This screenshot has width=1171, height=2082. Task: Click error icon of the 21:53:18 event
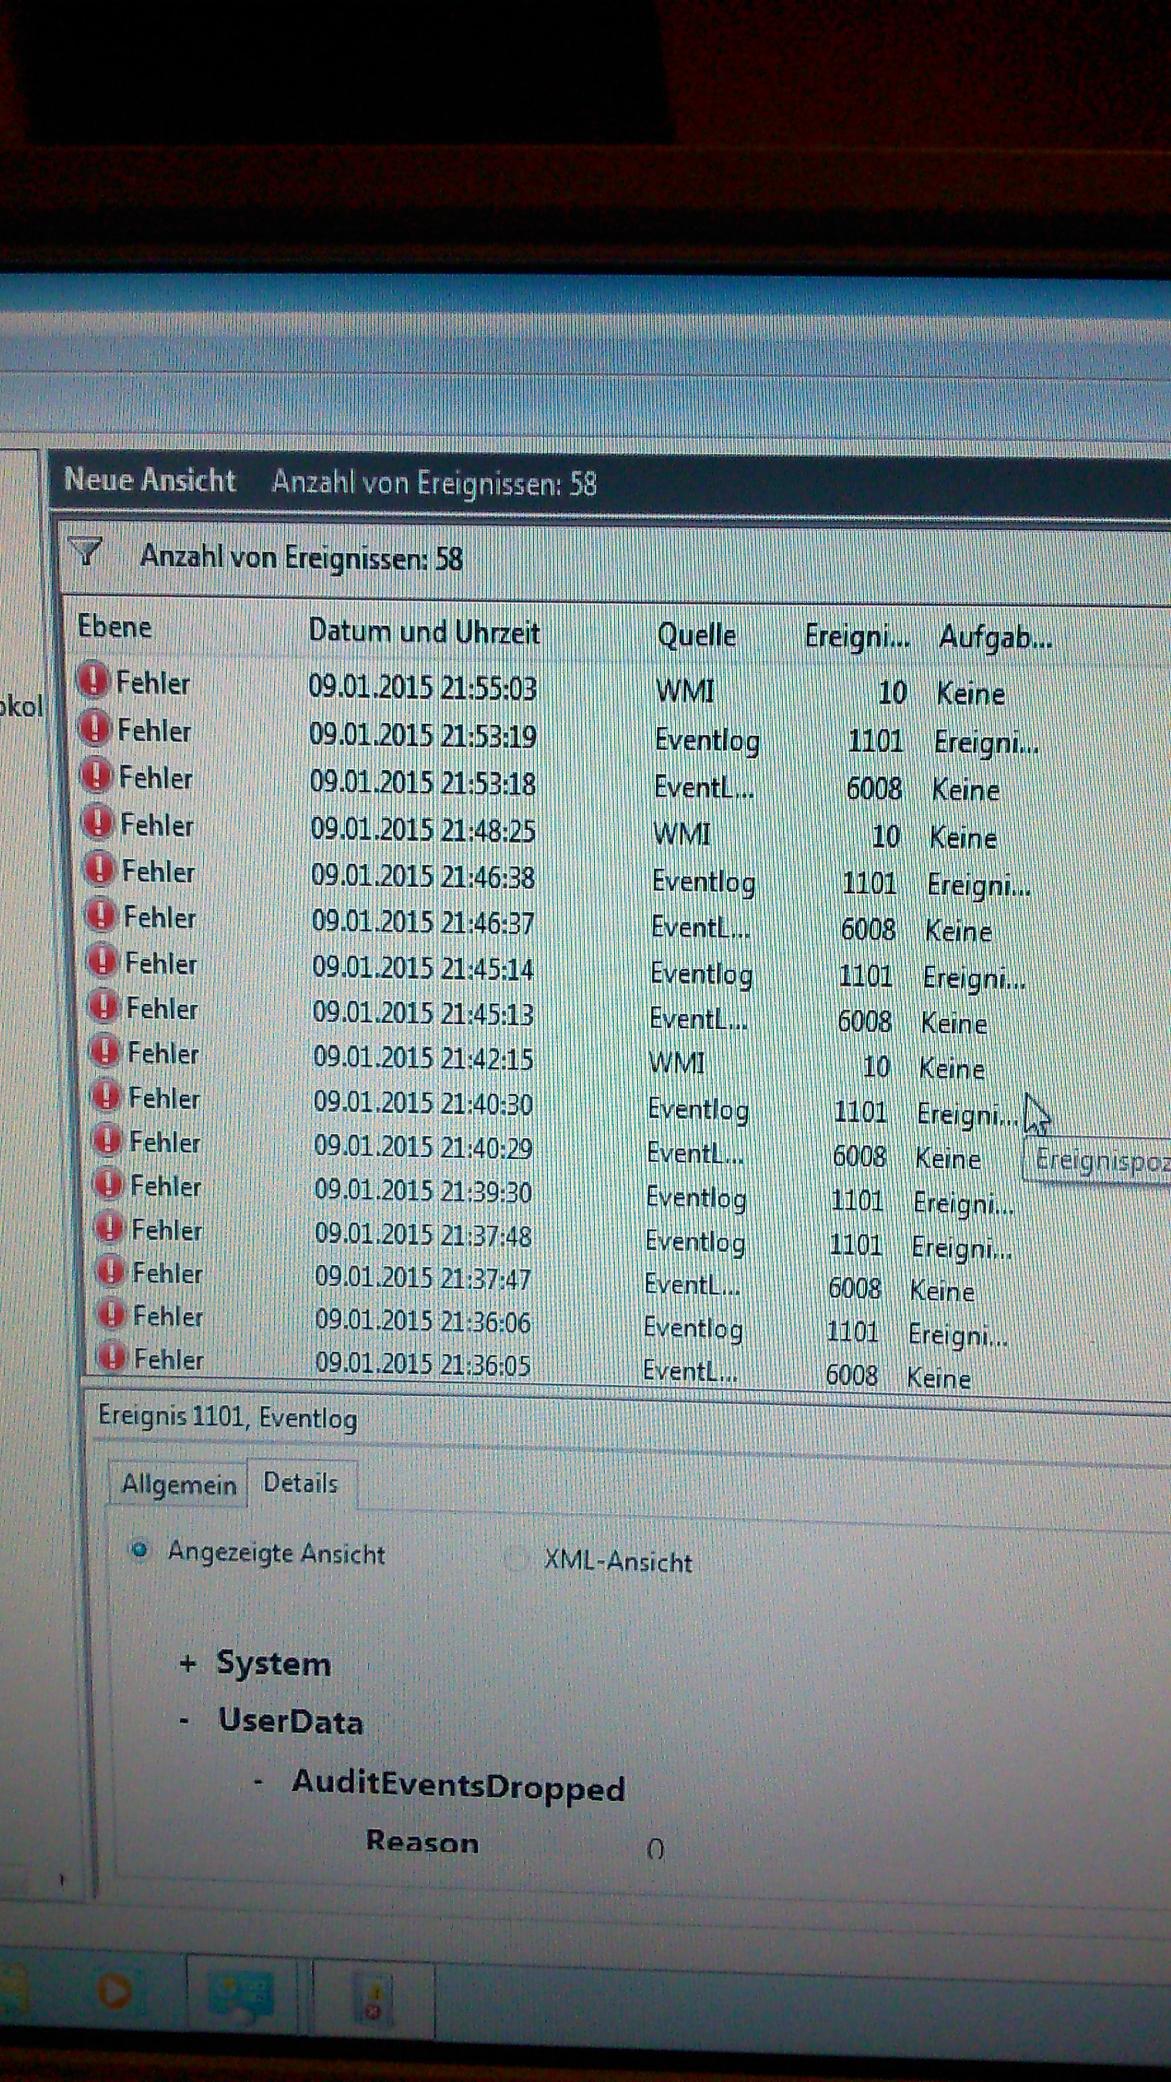click(96, 776)
